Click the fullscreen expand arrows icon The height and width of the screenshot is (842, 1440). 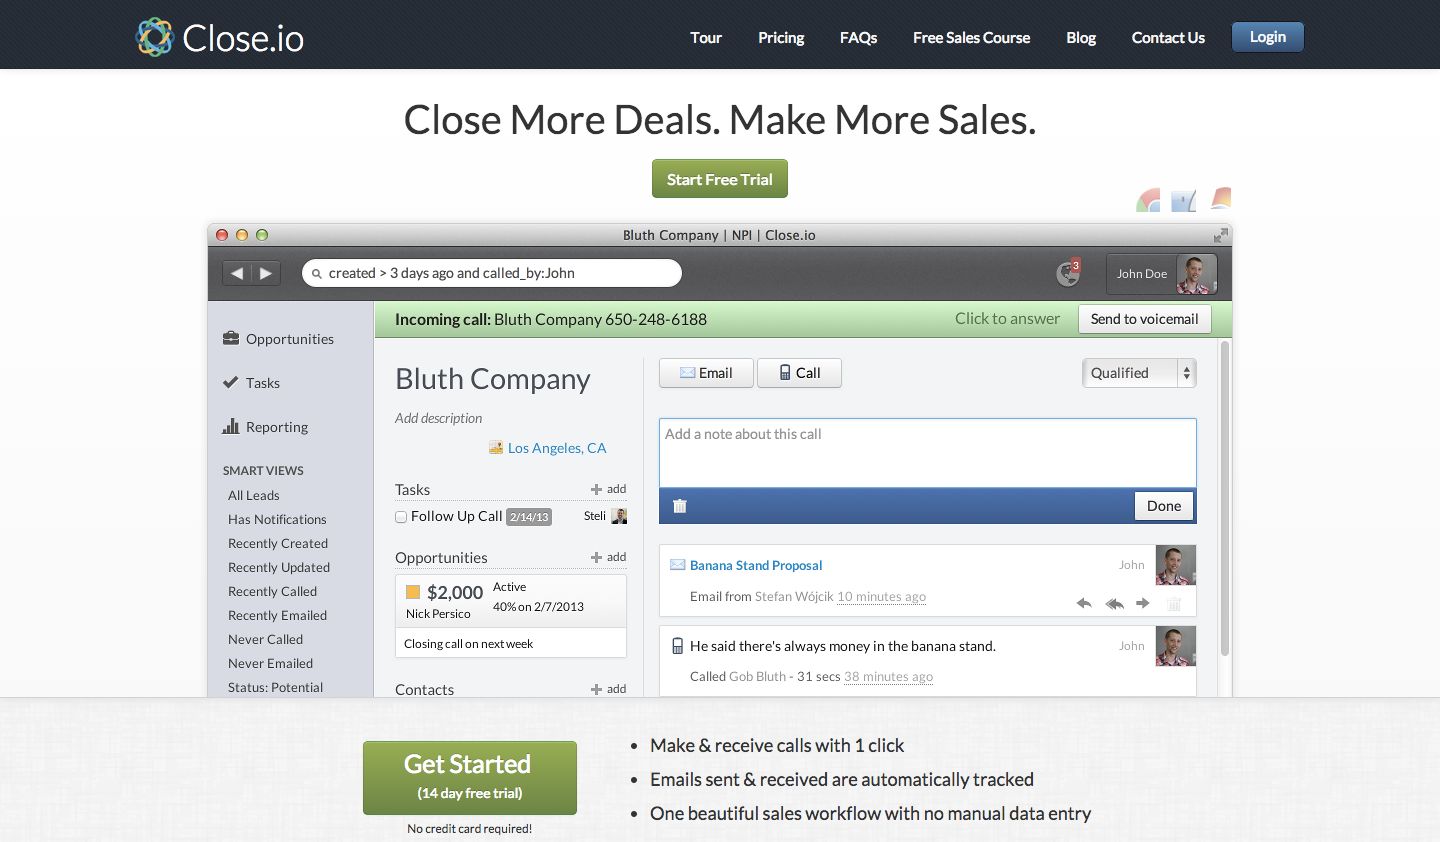pos(1221,235)
